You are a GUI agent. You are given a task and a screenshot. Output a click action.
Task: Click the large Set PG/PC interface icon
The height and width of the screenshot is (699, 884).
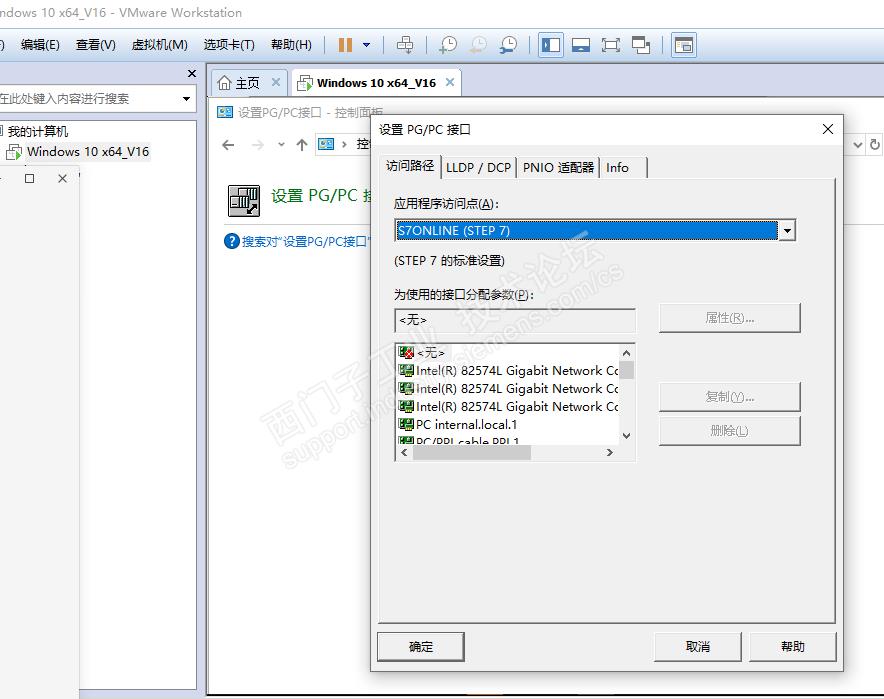pyautogui.click(x=244, y=201)
